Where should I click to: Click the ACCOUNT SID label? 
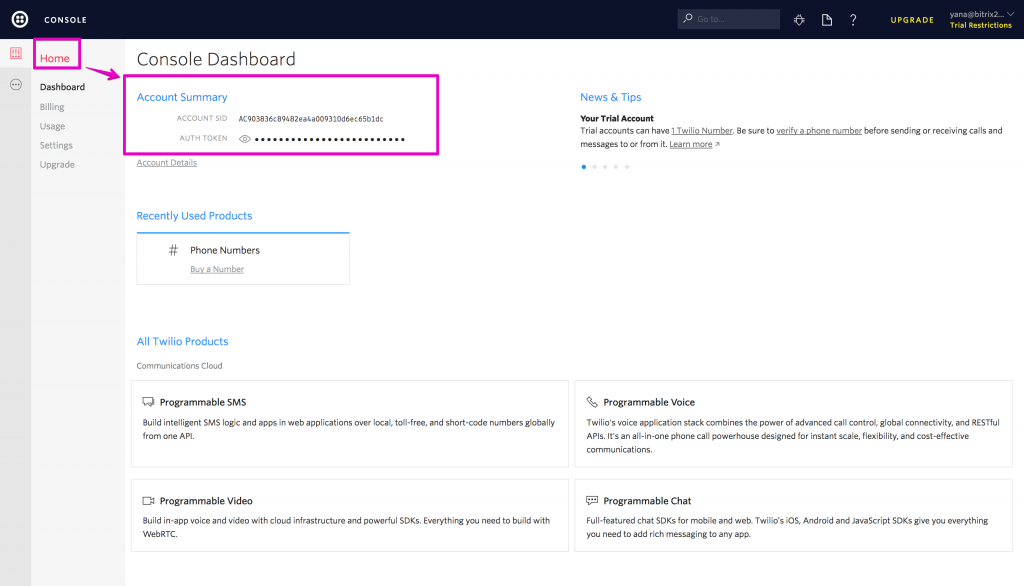click(x=202, y=118)
